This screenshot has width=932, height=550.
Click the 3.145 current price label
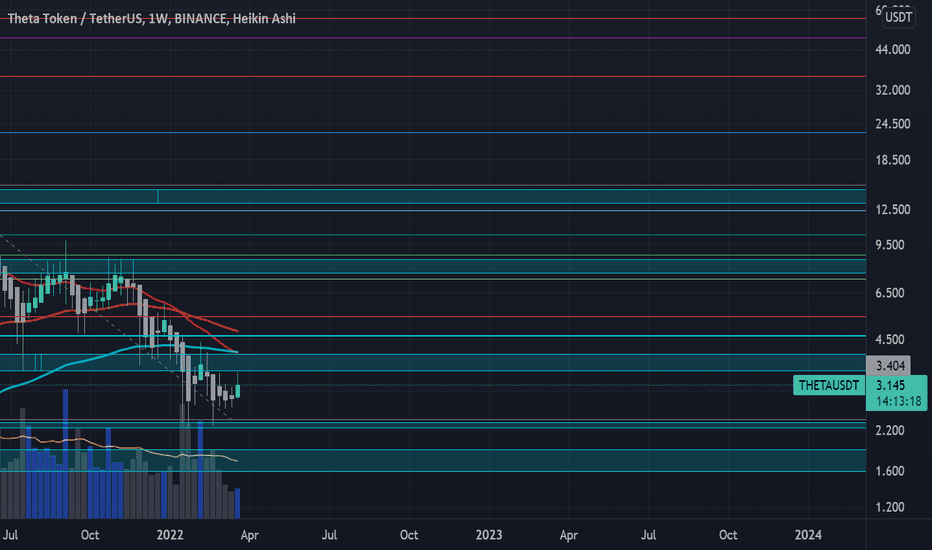tap(890, 385)
